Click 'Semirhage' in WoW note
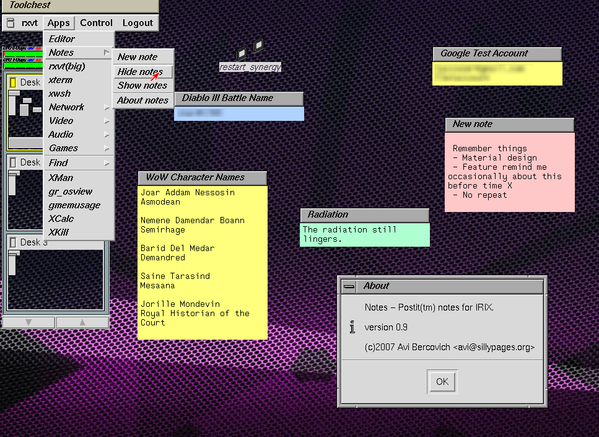This screenshot has height=437, width=599. click(x=163, y=230)
